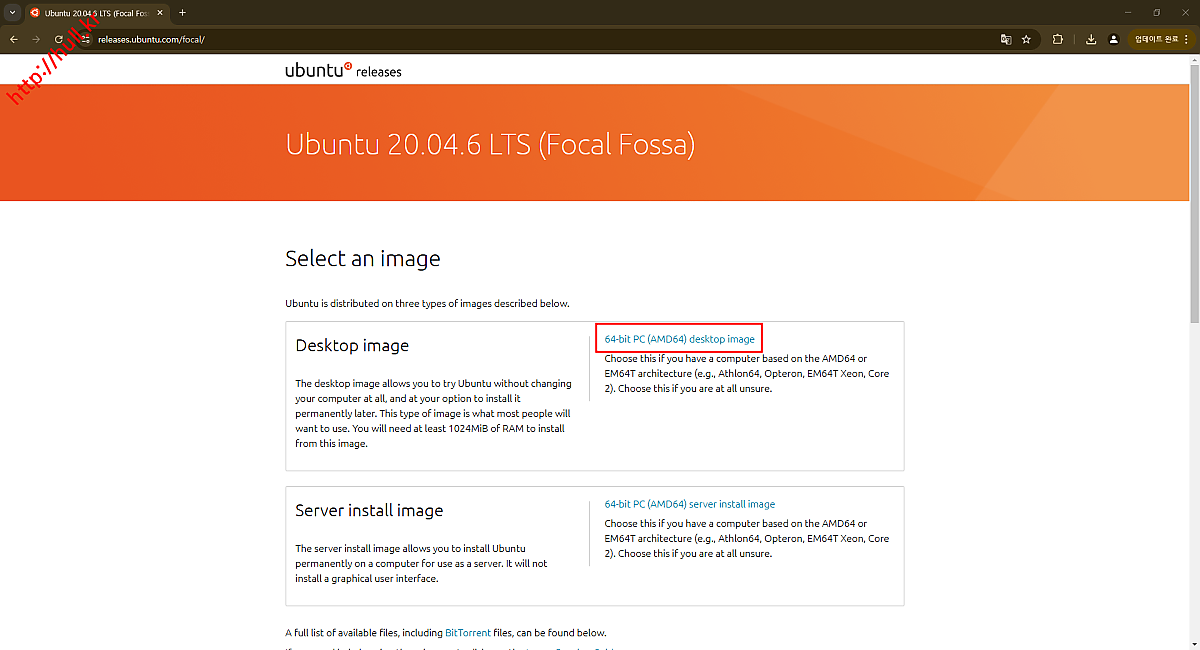Click the browser update complete button
The width and height of the screenshot is (1200, 650).
point(1157,39)
